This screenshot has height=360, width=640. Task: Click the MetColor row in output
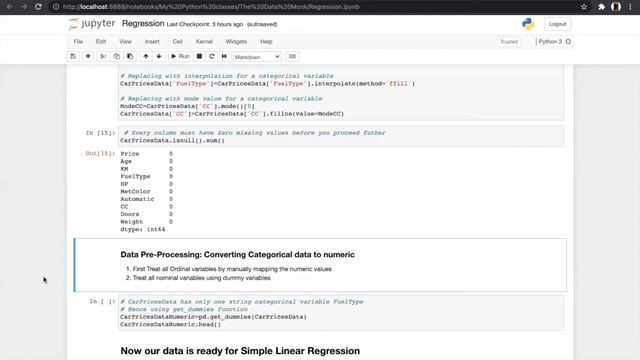tap(147, 191)
